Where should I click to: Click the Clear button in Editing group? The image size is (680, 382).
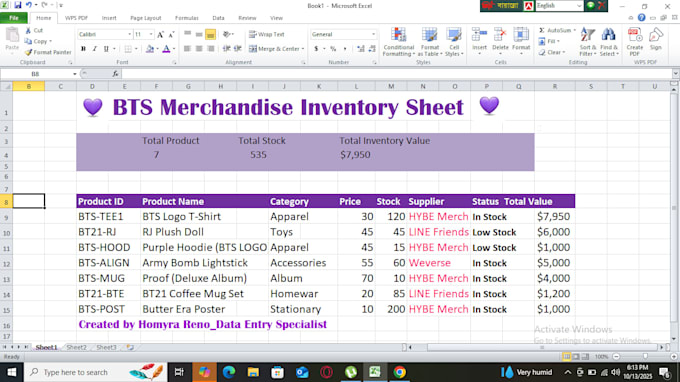[x=552, y=52]
